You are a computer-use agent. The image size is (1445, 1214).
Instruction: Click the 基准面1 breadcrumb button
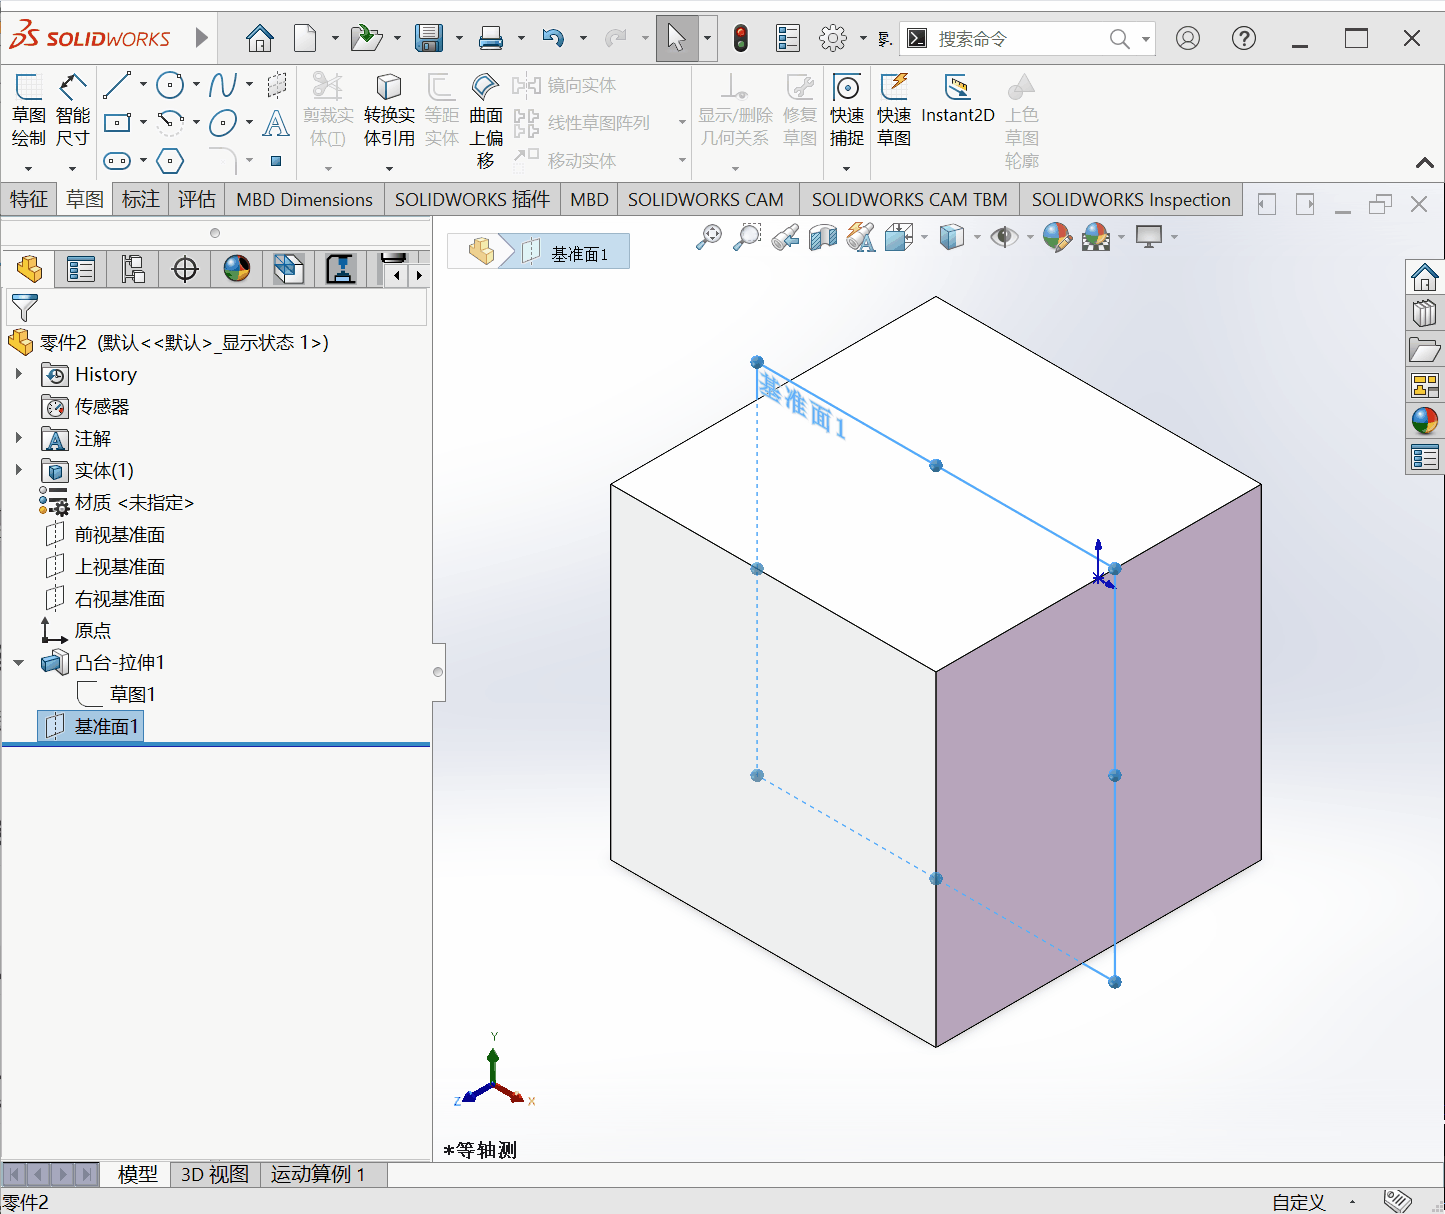pos(573,253)
